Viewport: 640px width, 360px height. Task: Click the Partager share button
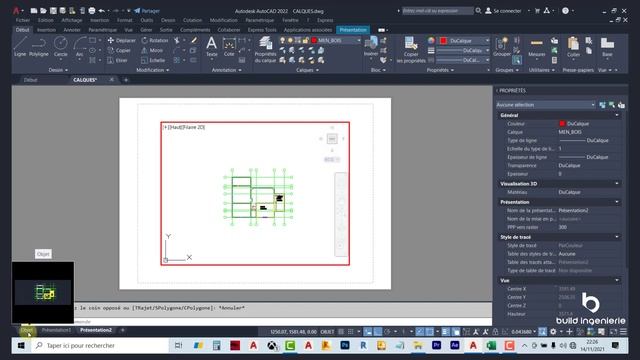[x=147, y=11]
